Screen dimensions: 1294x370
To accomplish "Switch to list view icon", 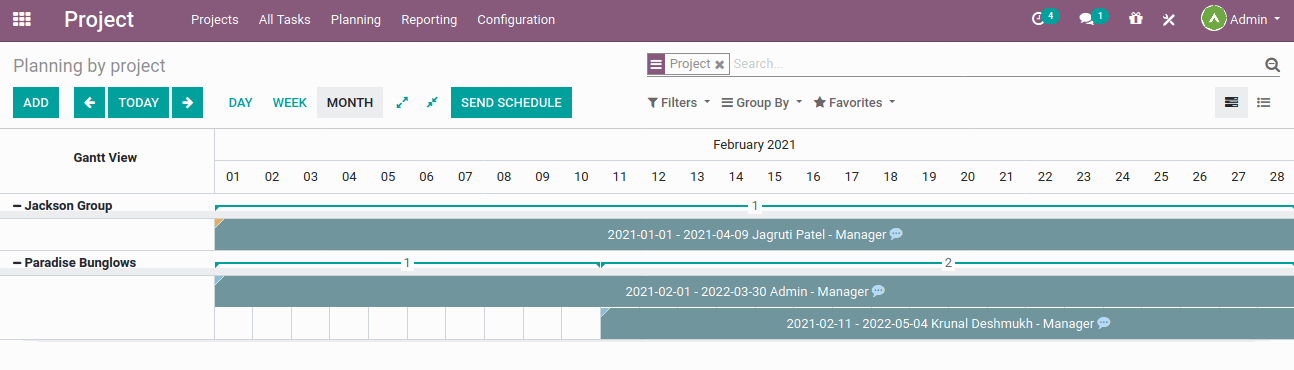I will coord(1264,102).
